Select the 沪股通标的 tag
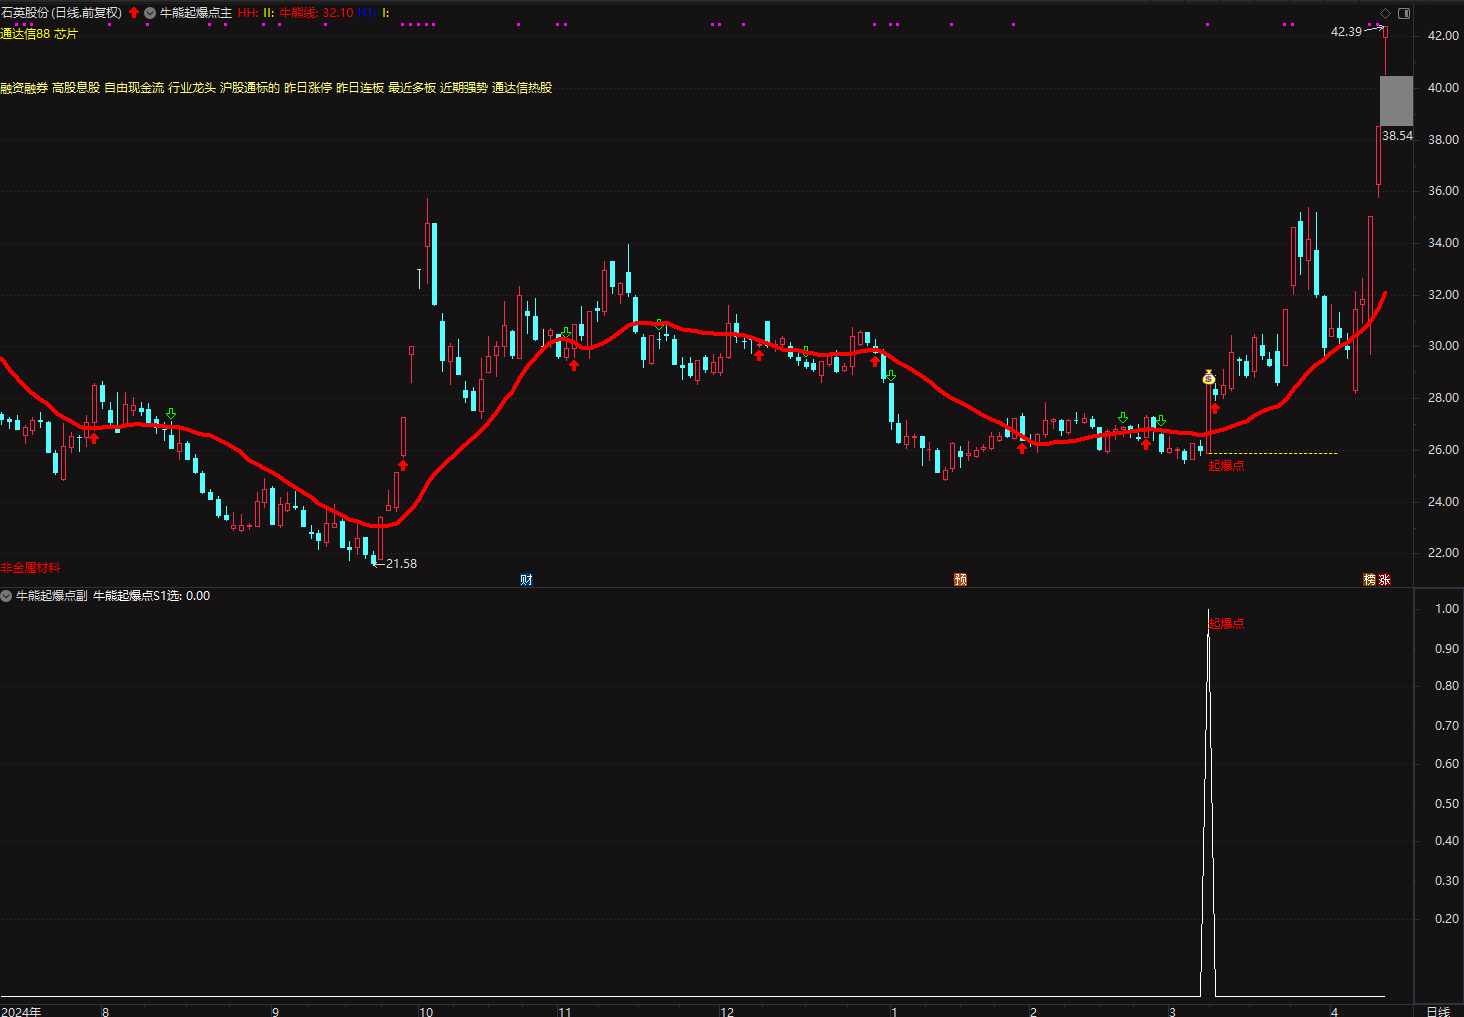This screenshot has width=1464, height=1017. point(250,88)
